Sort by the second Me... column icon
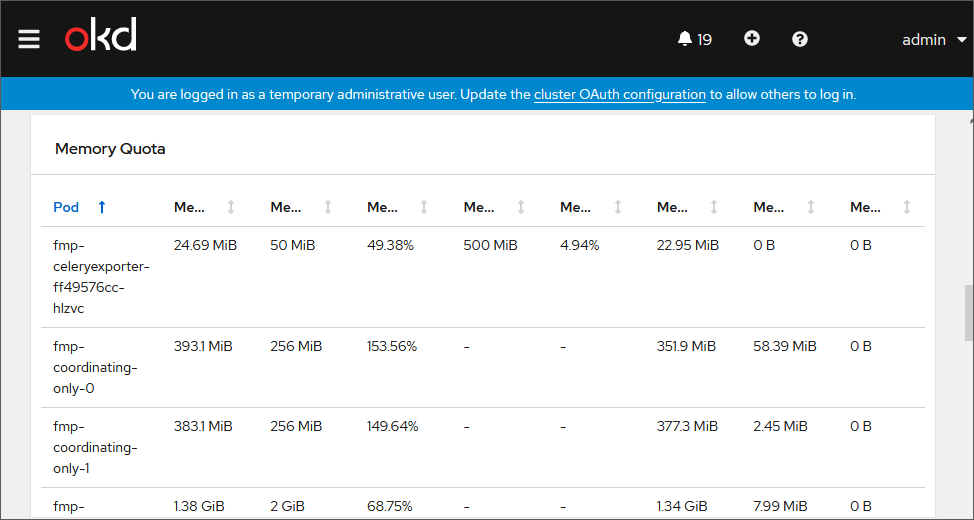974x520 pixels. coord(328,207)
